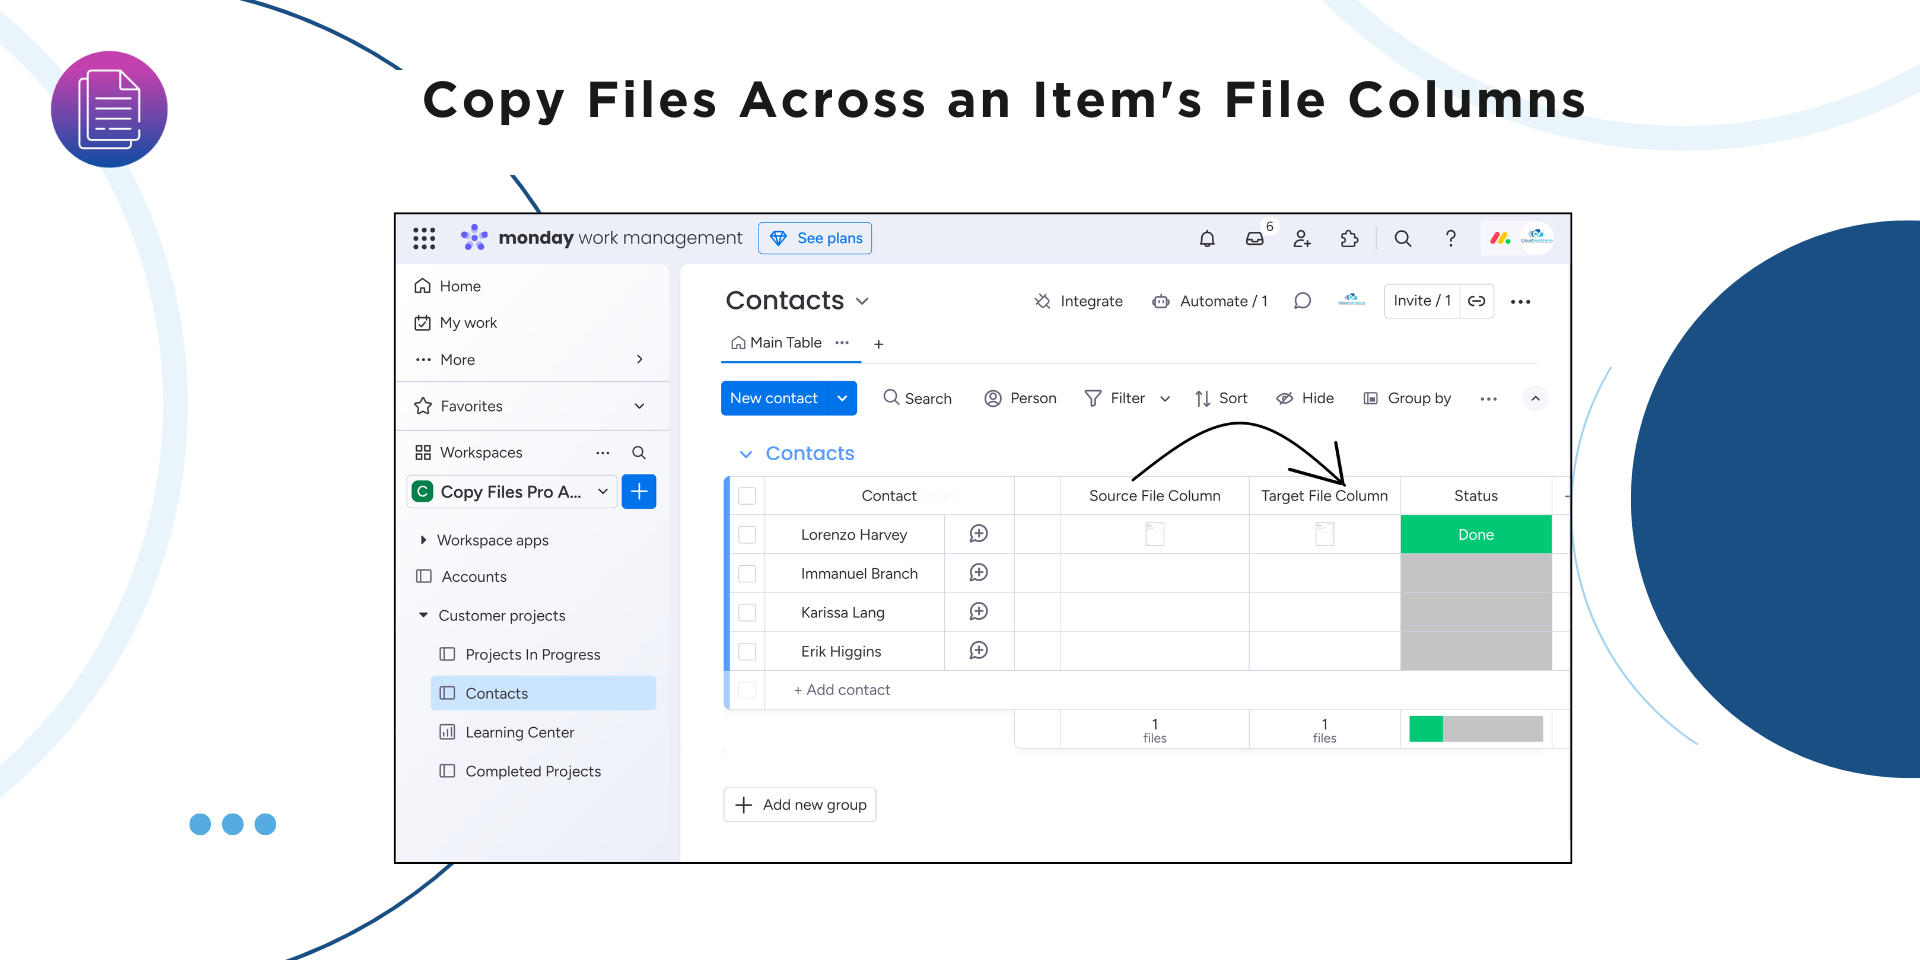
Task: Switch to the Main Table tab
Action: click(x=776, y=342)
